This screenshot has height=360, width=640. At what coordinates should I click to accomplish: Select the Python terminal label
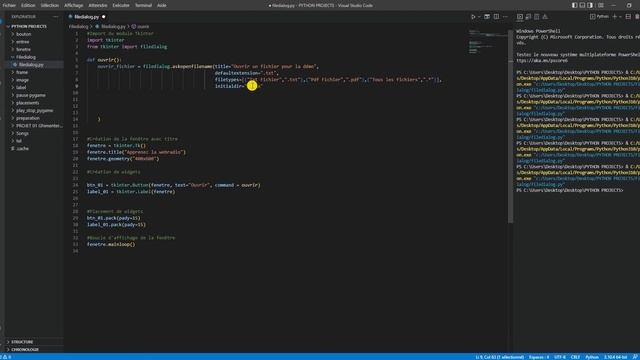click(599, 17)
